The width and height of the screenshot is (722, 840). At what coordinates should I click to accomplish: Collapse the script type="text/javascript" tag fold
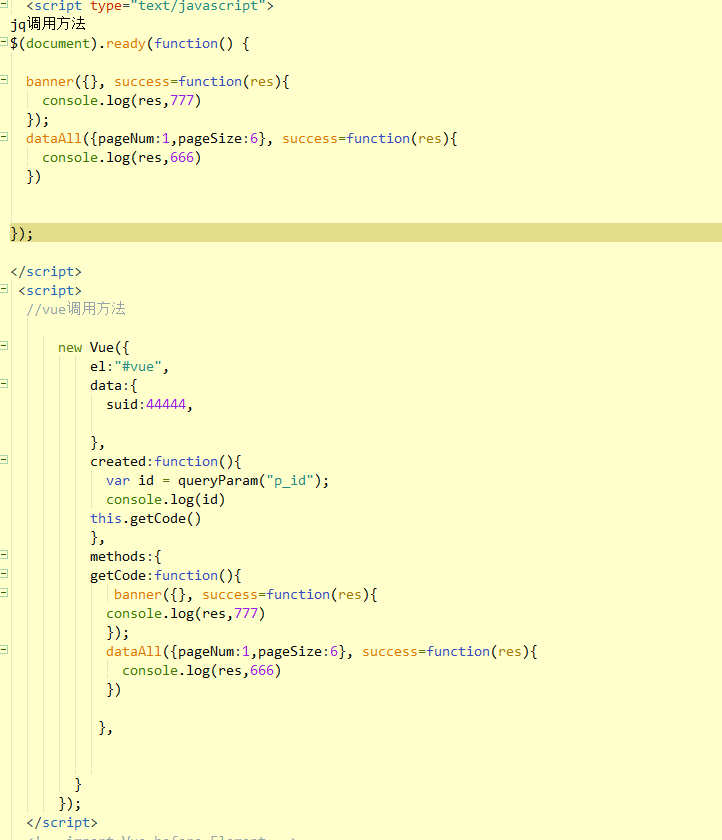click(x=4, y=4)
